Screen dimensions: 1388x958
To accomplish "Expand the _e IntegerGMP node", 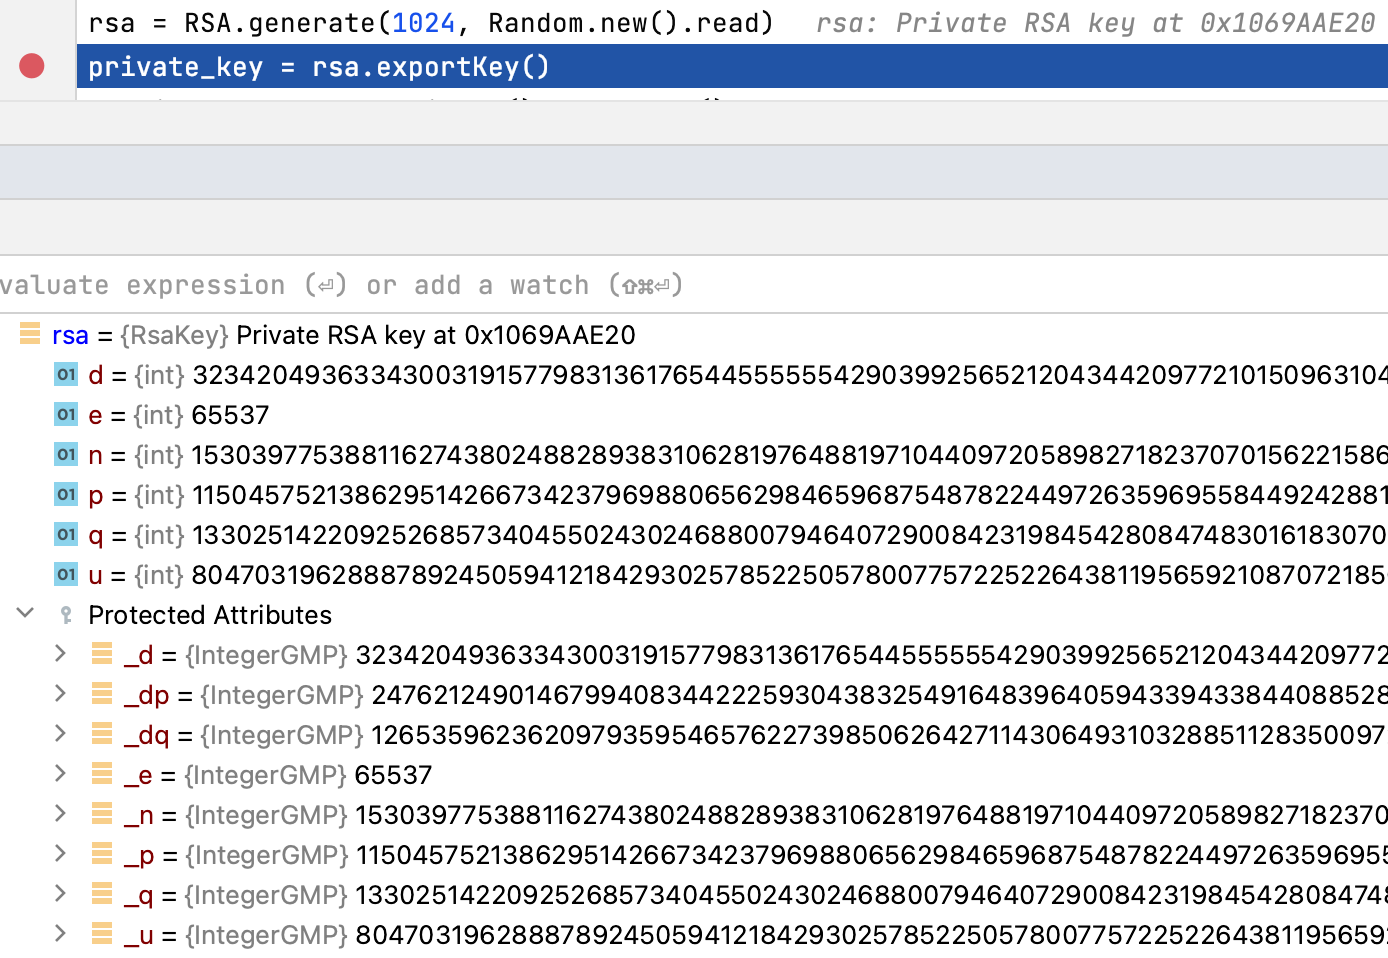I will (60, 774).
